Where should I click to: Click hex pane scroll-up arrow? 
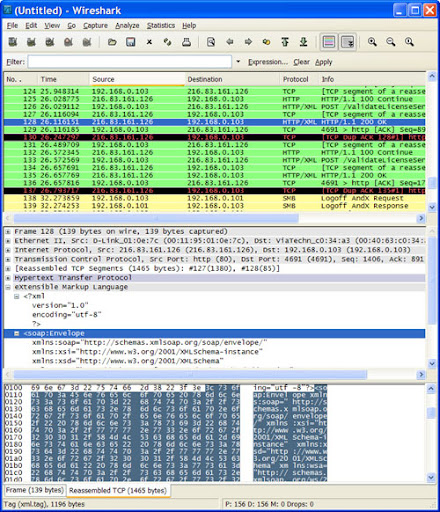coord(431,389)
